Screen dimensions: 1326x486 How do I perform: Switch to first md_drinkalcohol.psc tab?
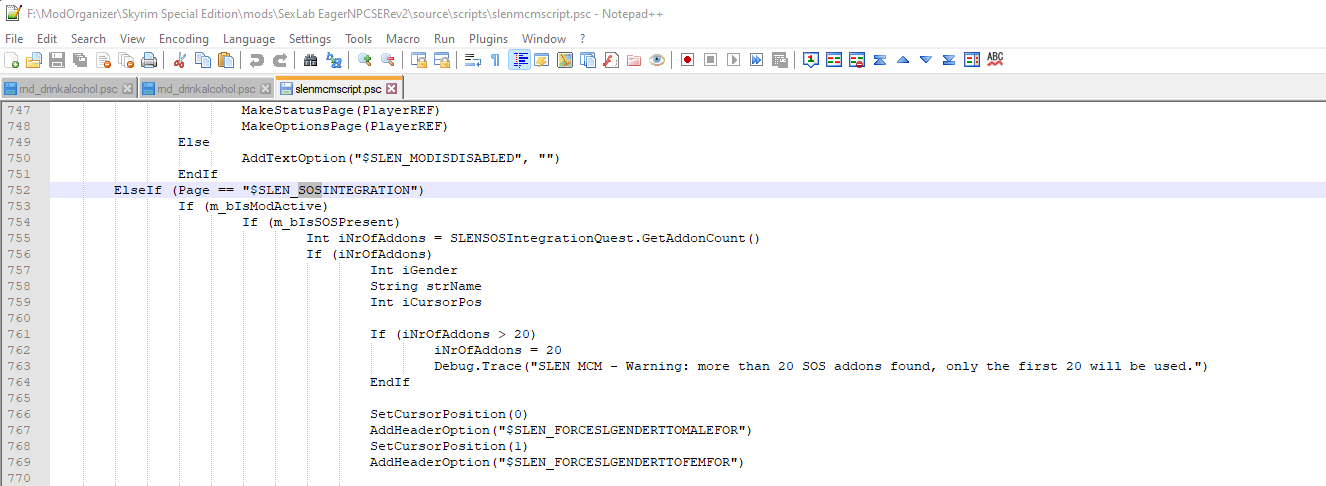pos(68,89)
